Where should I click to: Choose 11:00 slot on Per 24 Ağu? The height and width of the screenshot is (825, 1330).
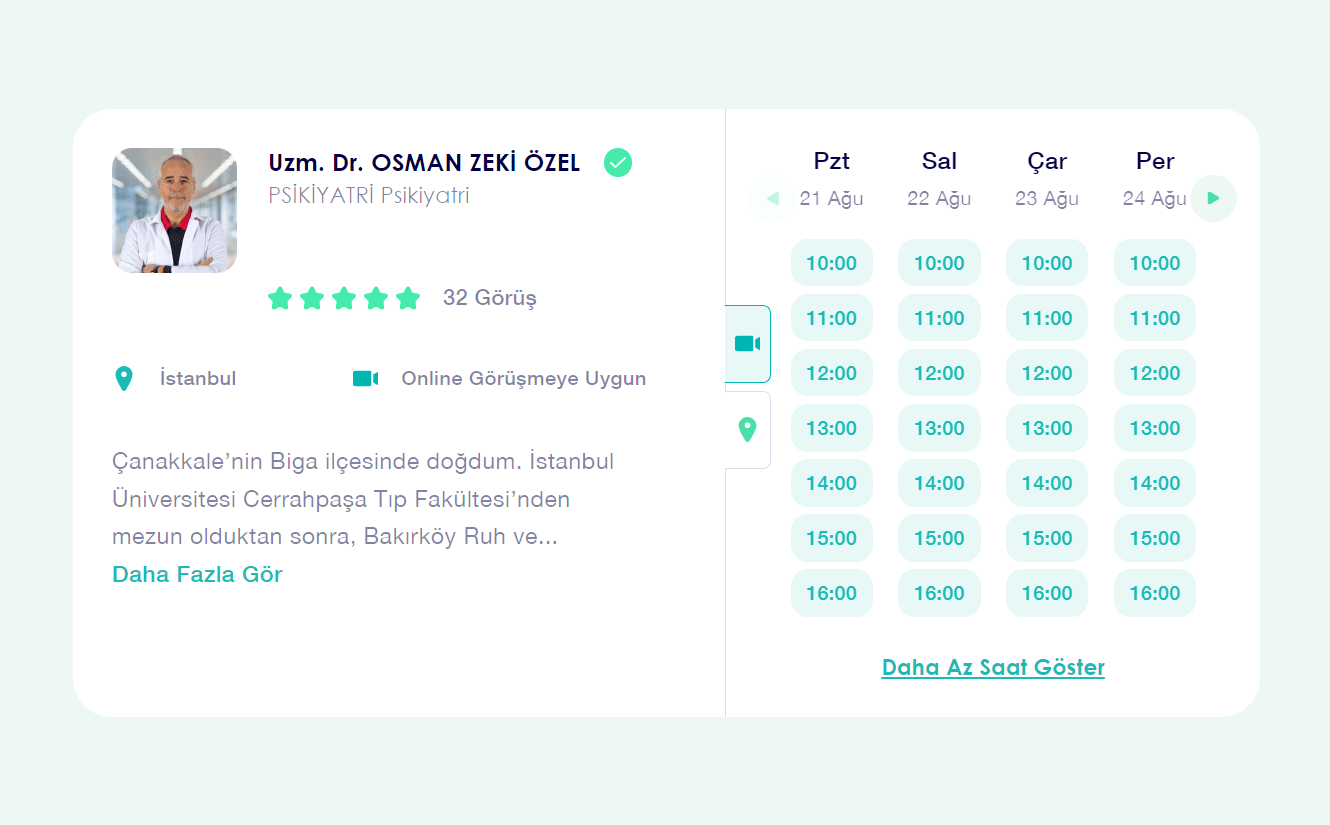(1154, 318)
